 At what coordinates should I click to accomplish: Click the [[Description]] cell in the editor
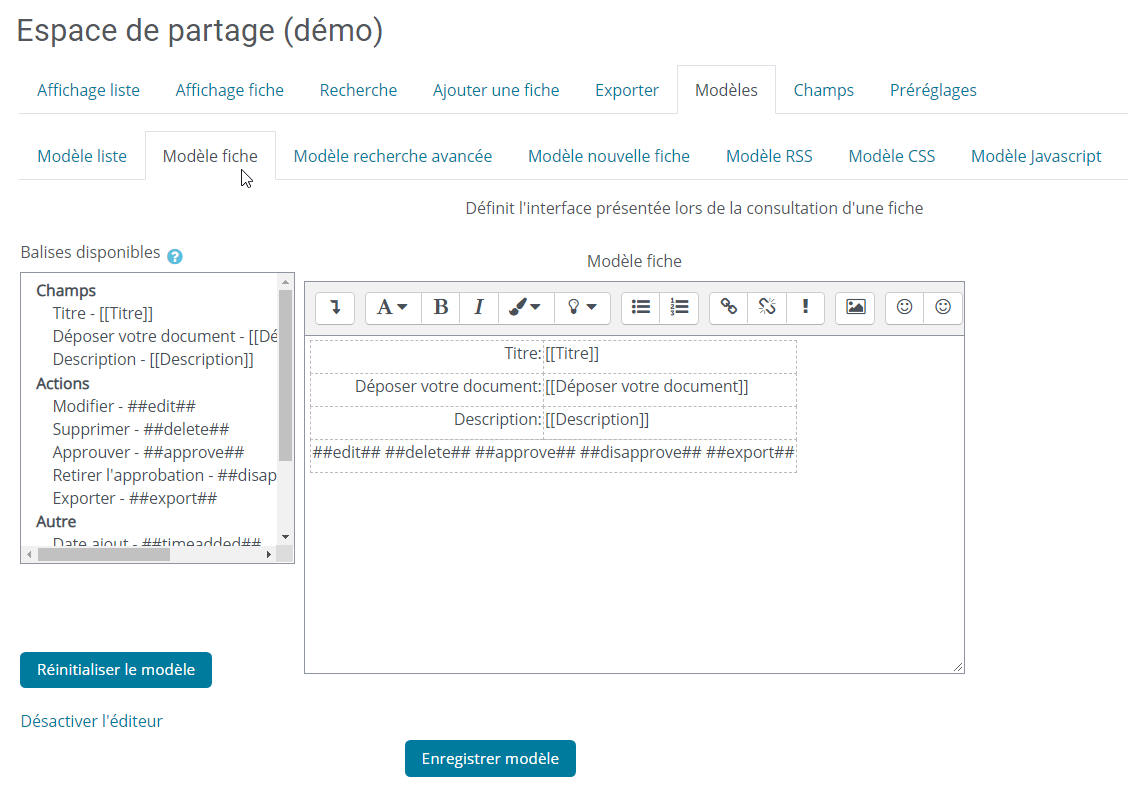click(x=670, y=423)
